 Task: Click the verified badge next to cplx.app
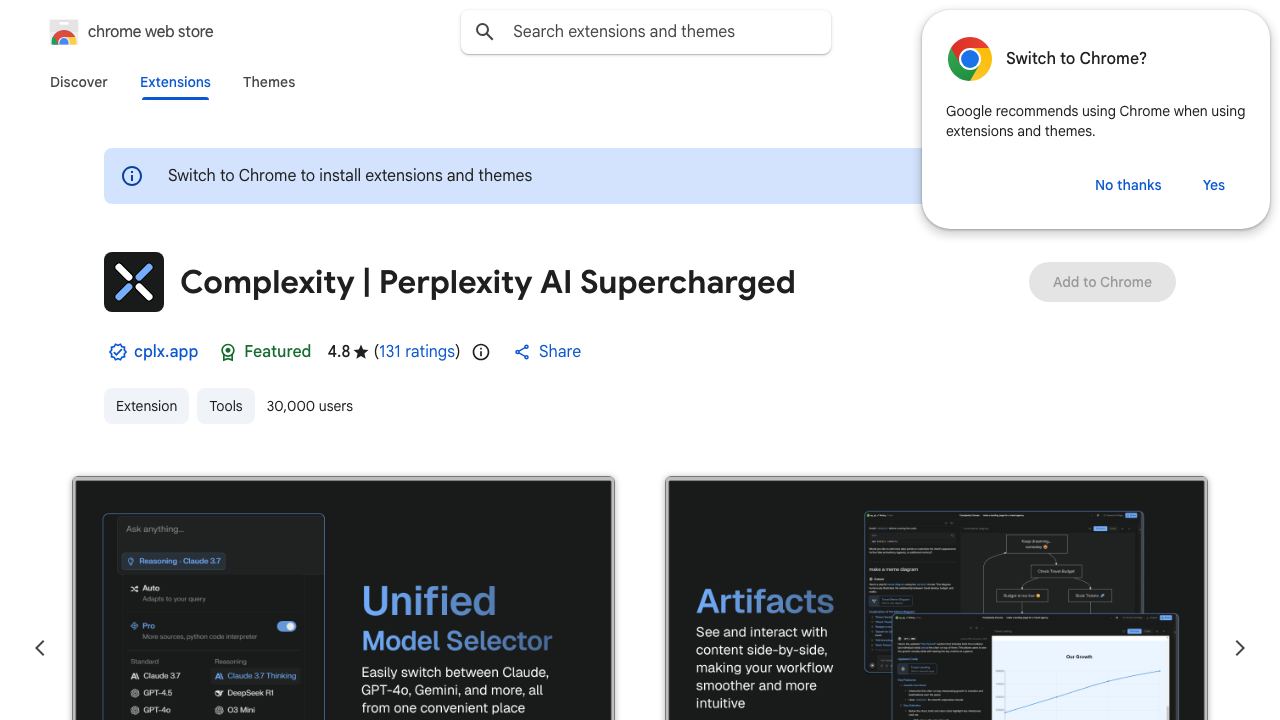tap(118, 352)
